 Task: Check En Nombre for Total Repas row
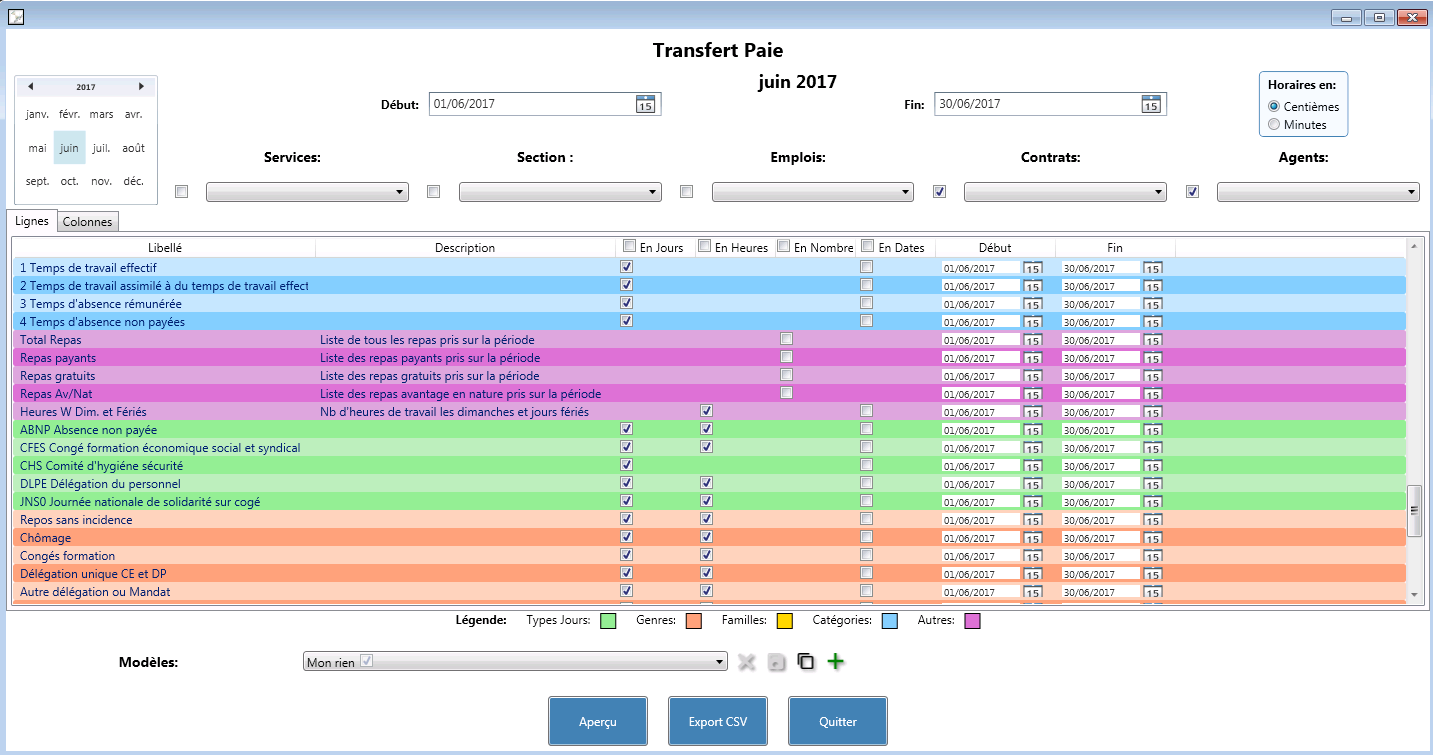787,339
